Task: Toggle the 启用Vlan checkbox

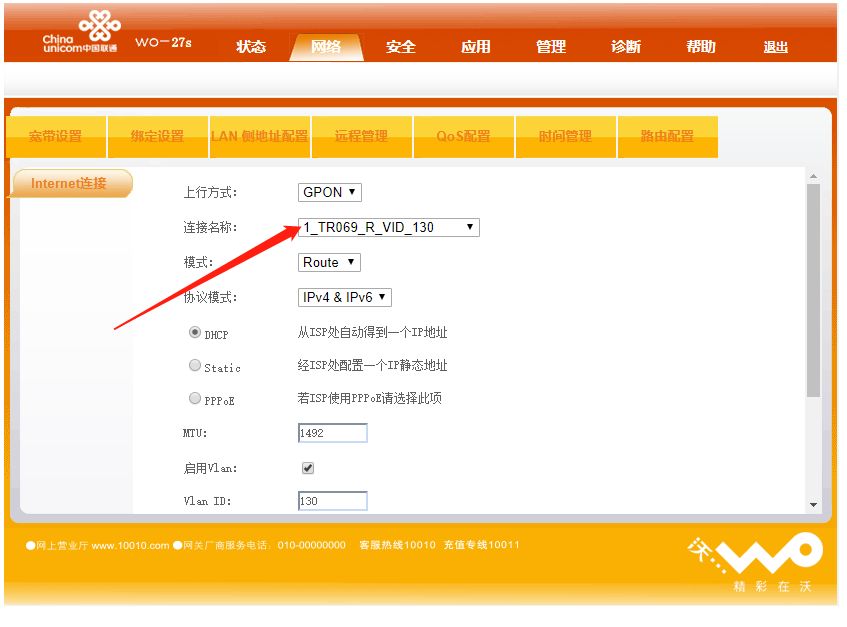Action: coord(308,468)
